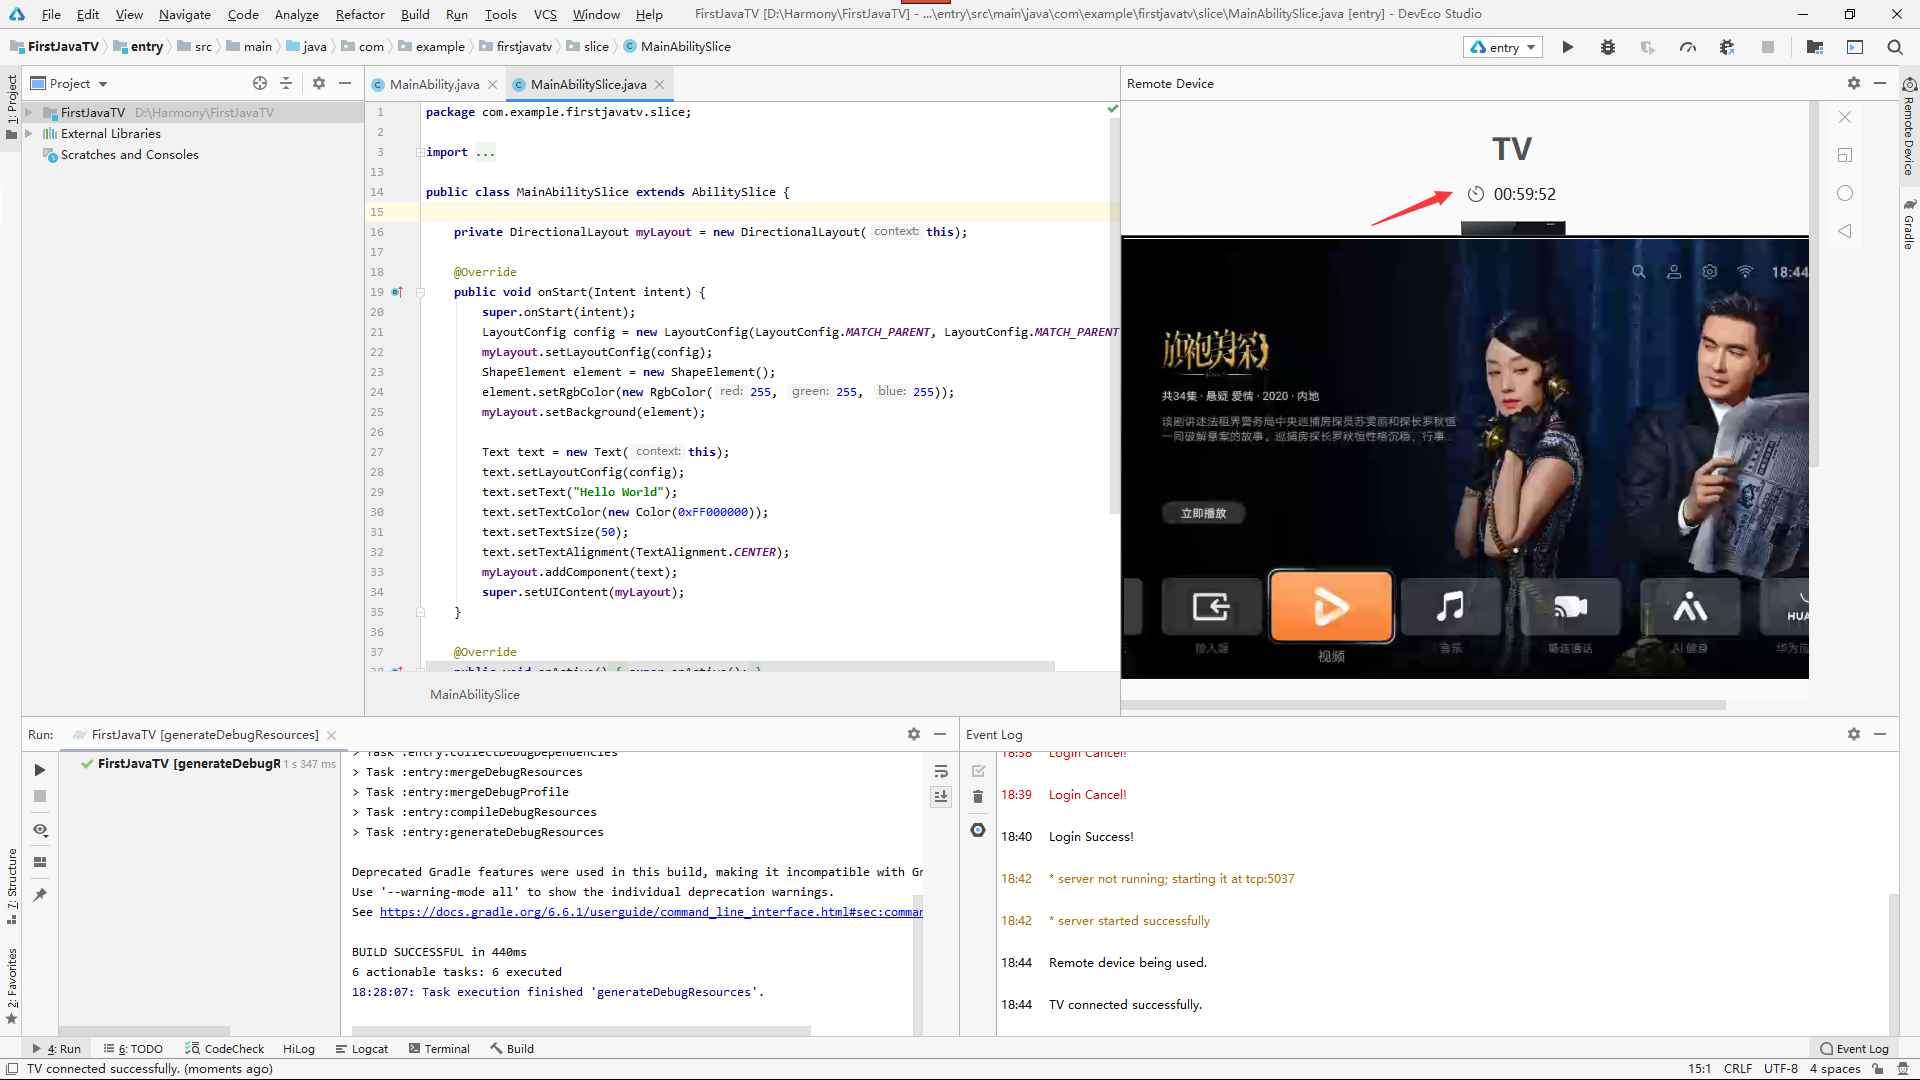Clear the Event Log with trash icon
Image resolution: width=1920 pixels, height=1080 pixels.
(x=978, y=796)
